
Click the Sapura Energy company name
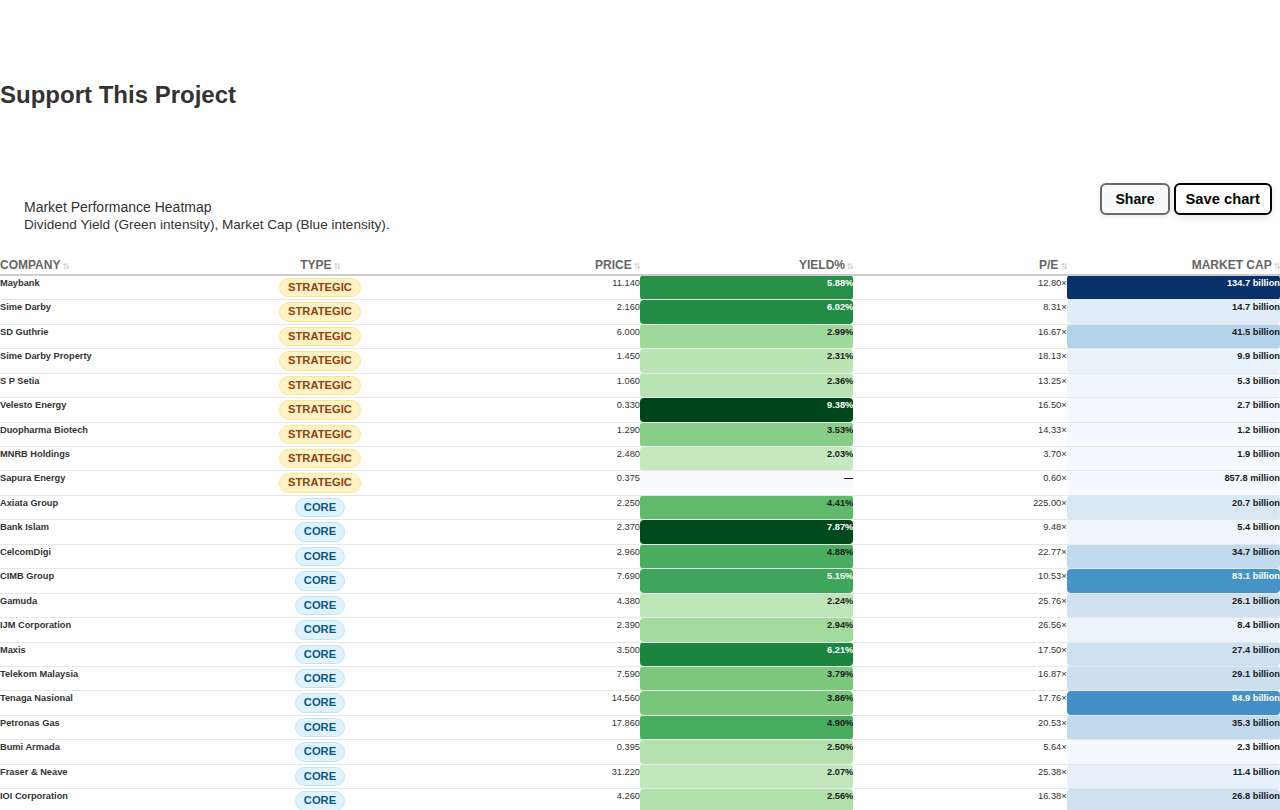click(33, 478)
